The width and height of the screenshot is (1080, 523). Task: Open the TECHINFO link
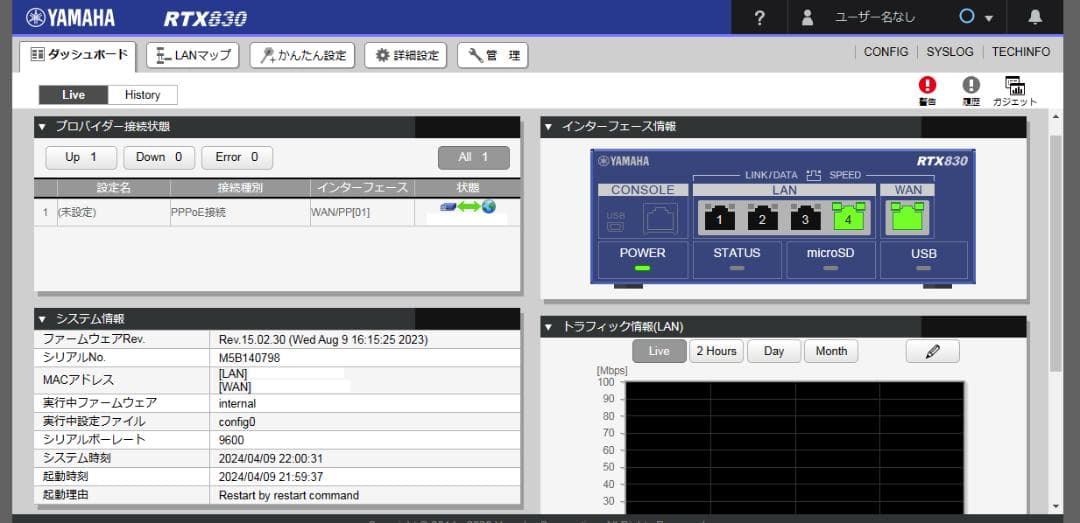coord(1021,52)
